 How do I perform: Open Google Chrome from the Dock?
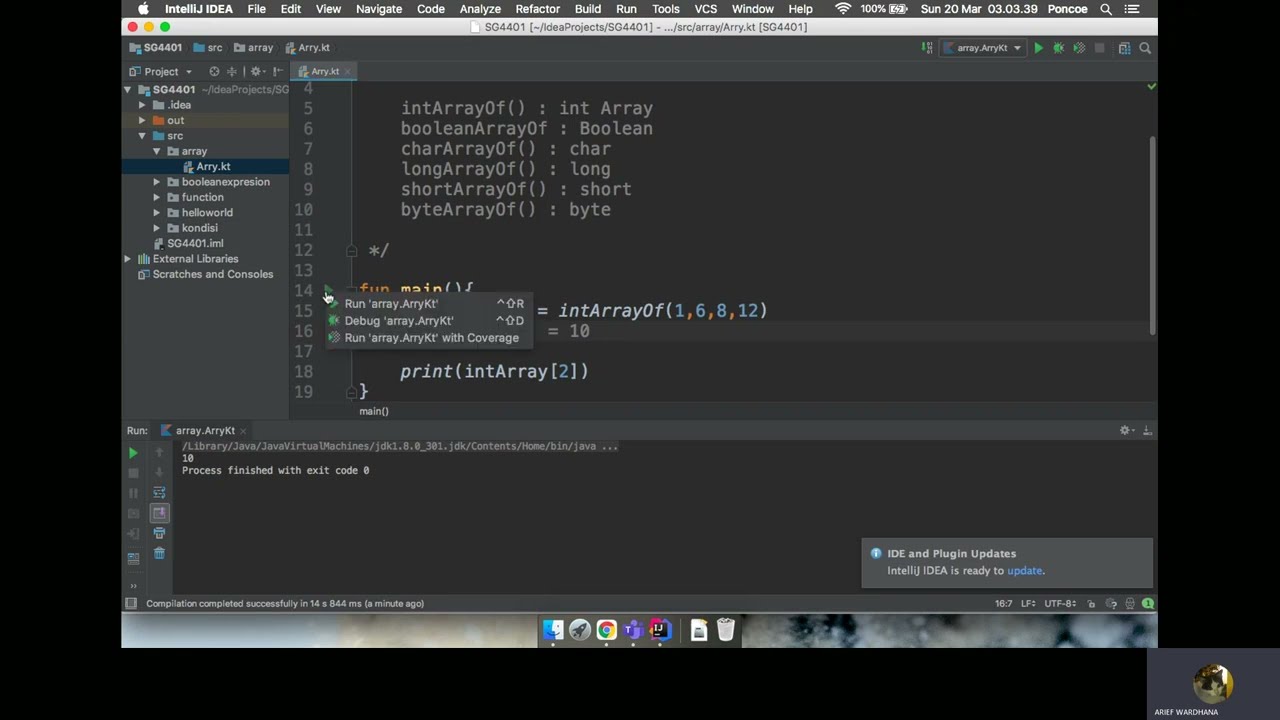(x=606, y=630)
